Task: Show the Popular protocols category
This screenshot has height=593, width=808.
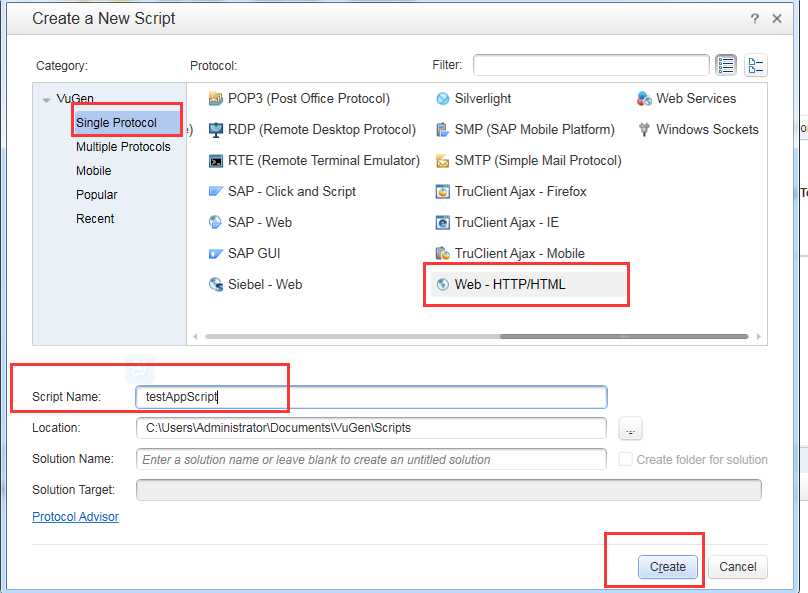Action: point(96,195)
